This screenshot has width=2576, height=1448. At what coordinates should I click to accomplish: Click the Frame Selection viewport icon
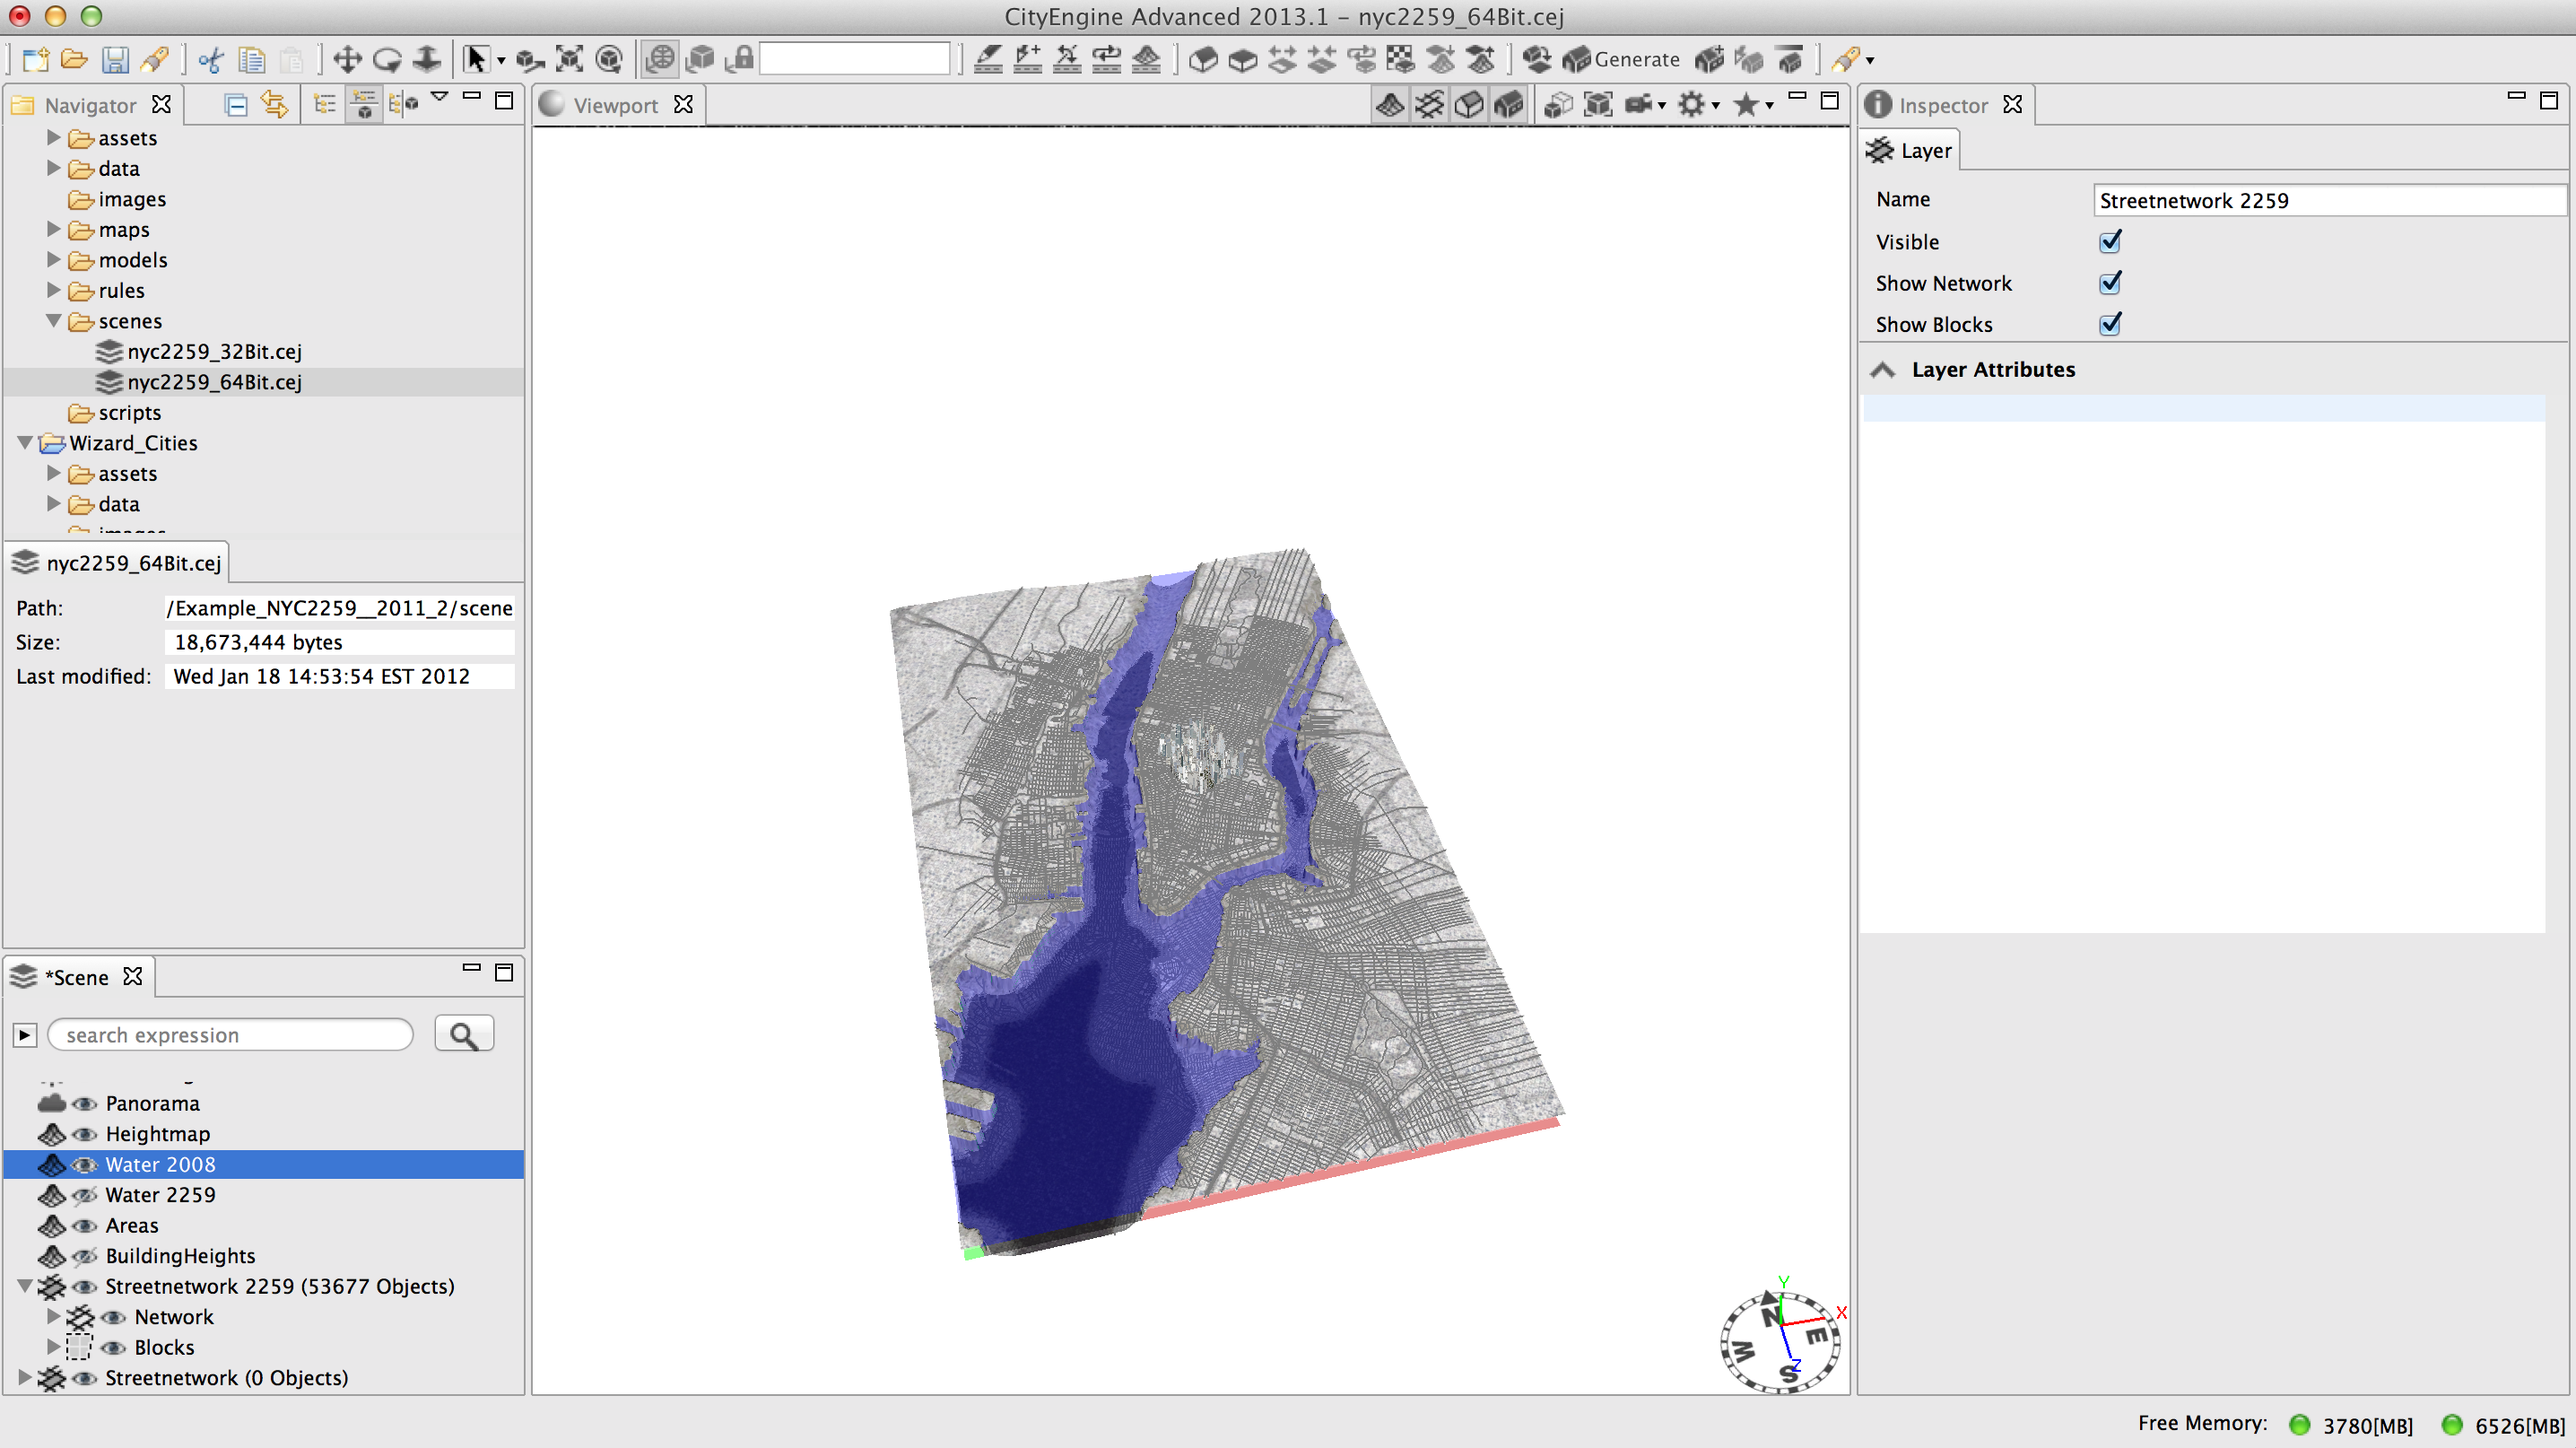click(x=1597, y=104)
